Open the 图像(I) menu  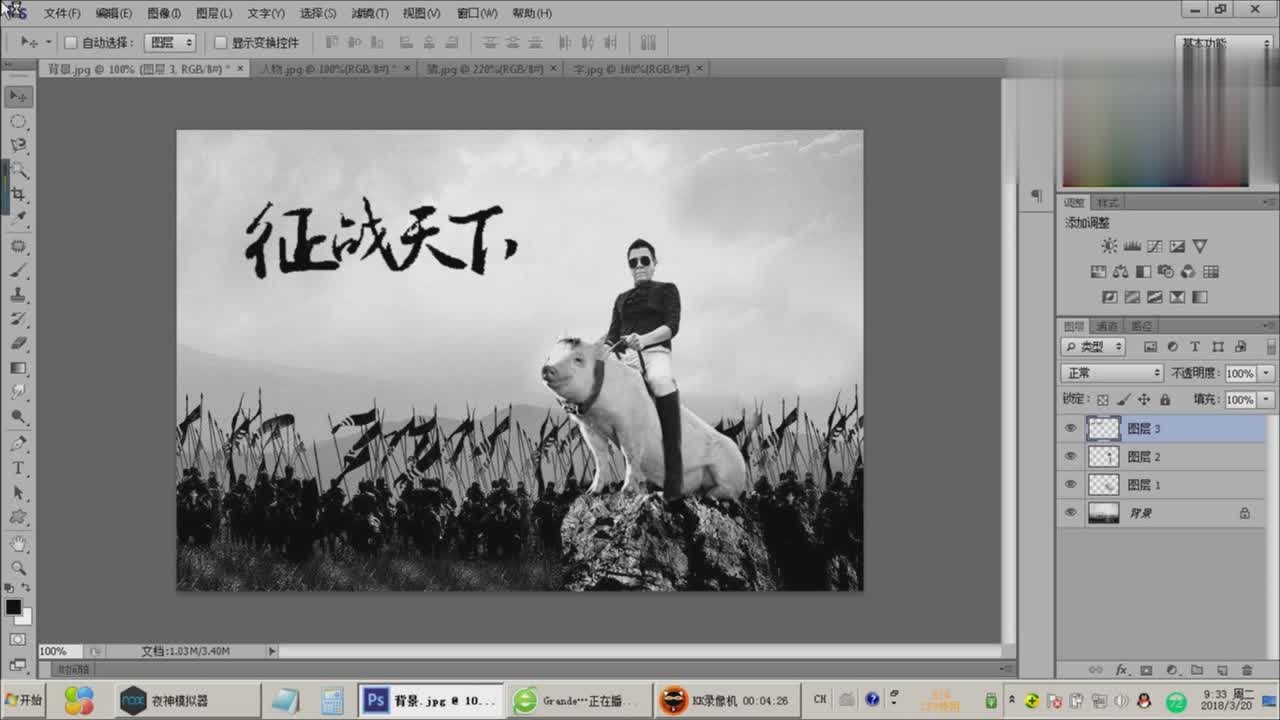pyautogui.click(x=164, y=13)
